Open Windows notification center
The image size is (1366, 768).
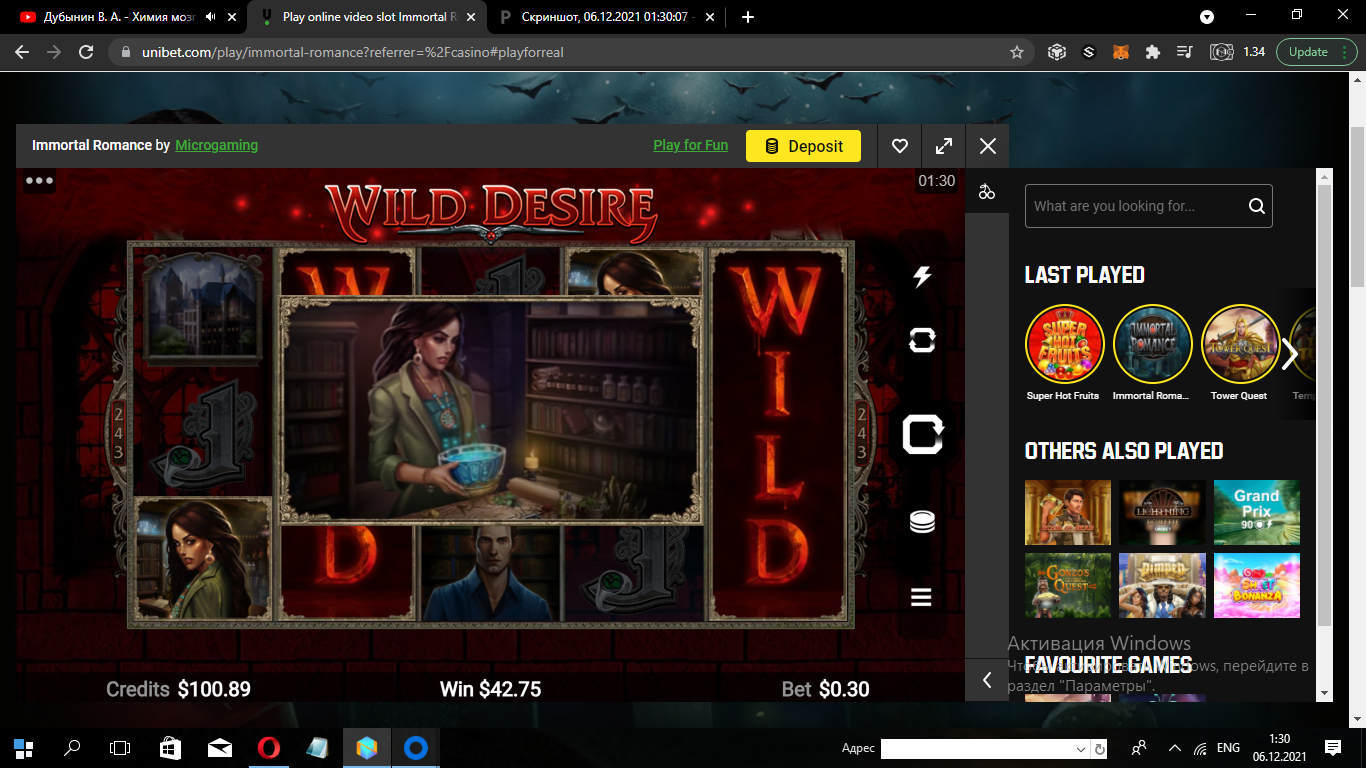(x=1333, y=747)
